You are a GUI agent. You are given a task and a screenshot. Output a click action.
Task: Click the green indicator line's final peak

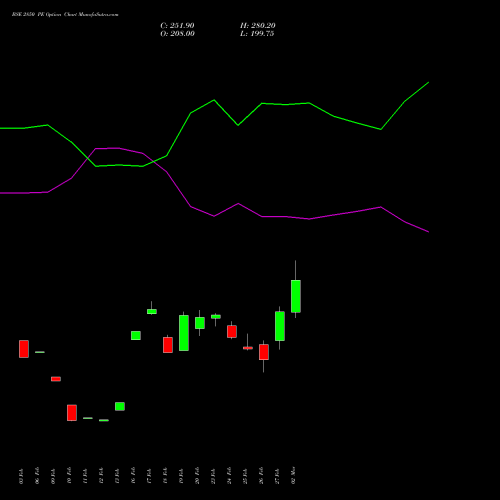[428, 82]
